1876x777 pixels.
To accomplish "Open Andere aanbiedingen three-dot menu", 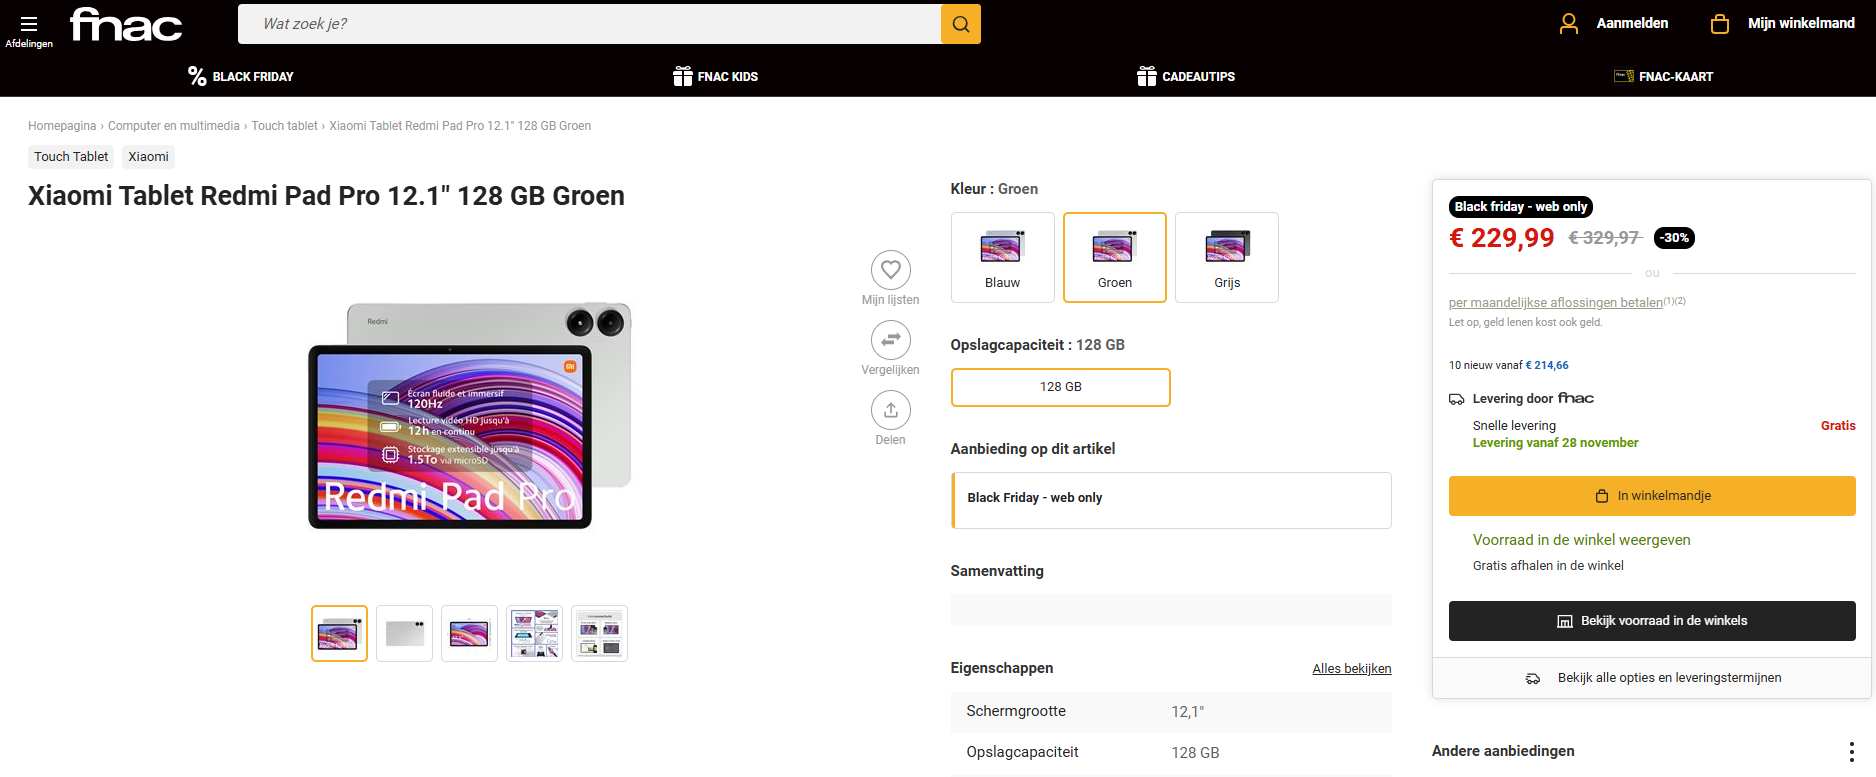I will tap(1851, 752).
